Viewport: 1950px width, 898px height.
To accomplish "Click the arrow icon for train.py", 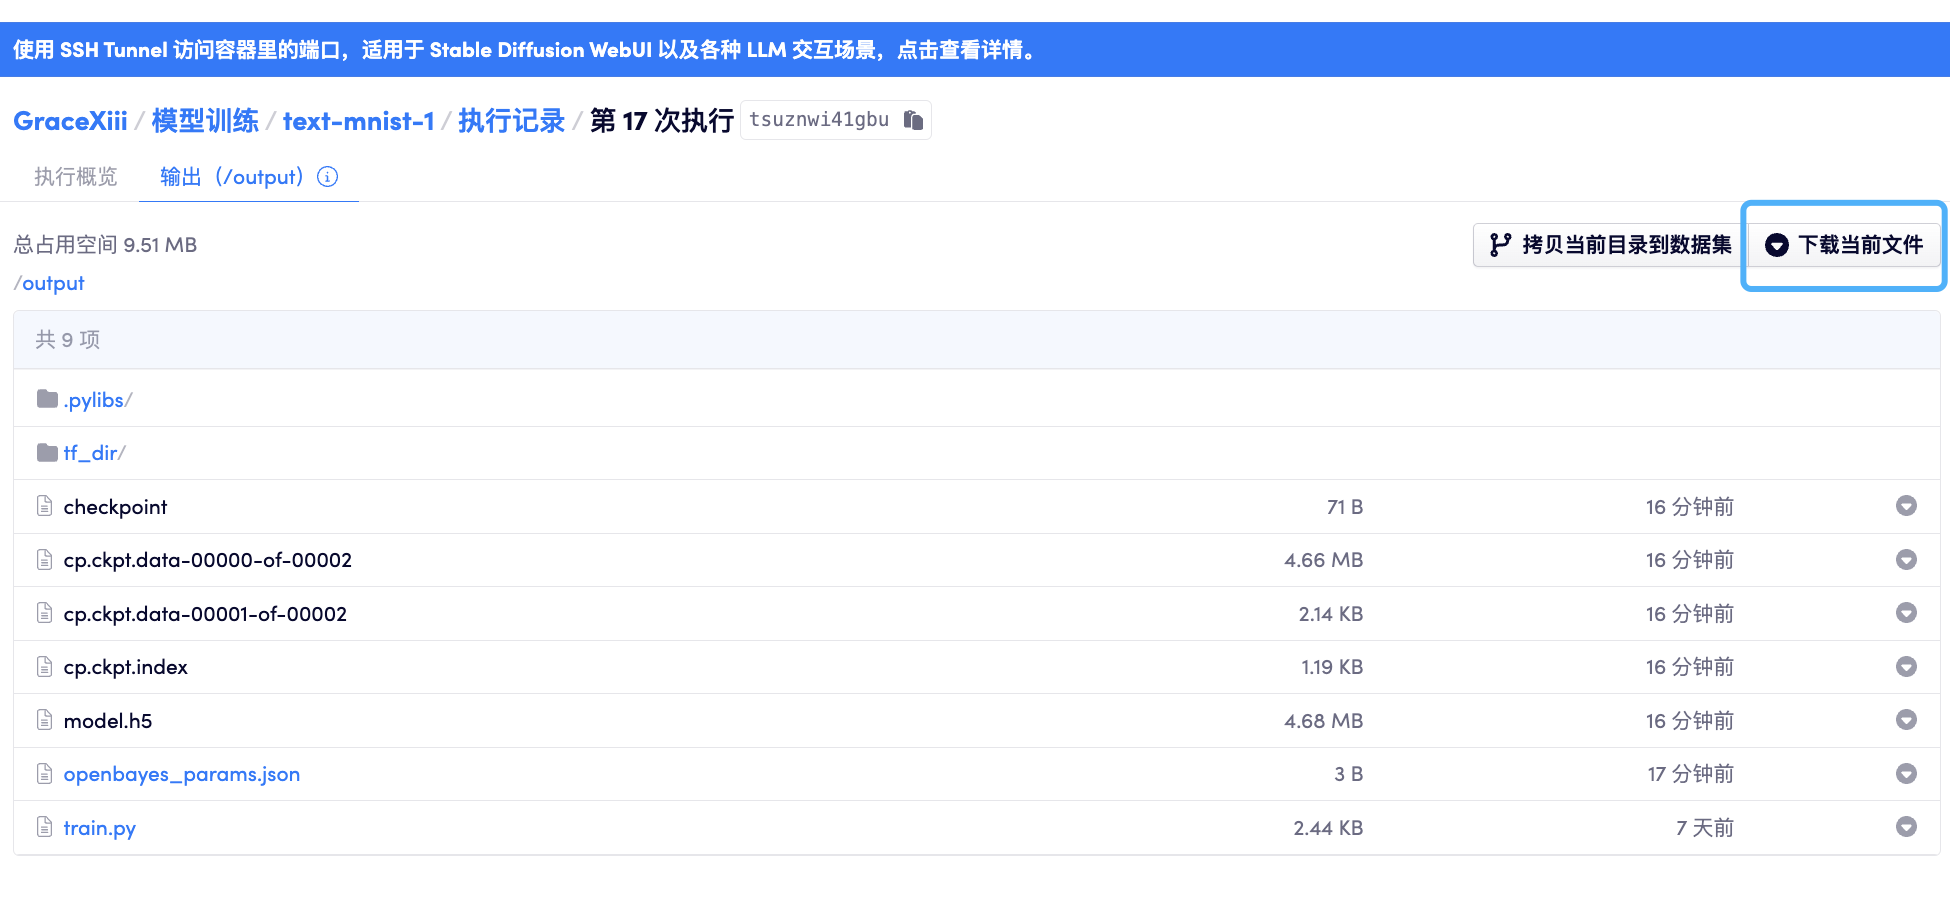I will point(1906,827).
